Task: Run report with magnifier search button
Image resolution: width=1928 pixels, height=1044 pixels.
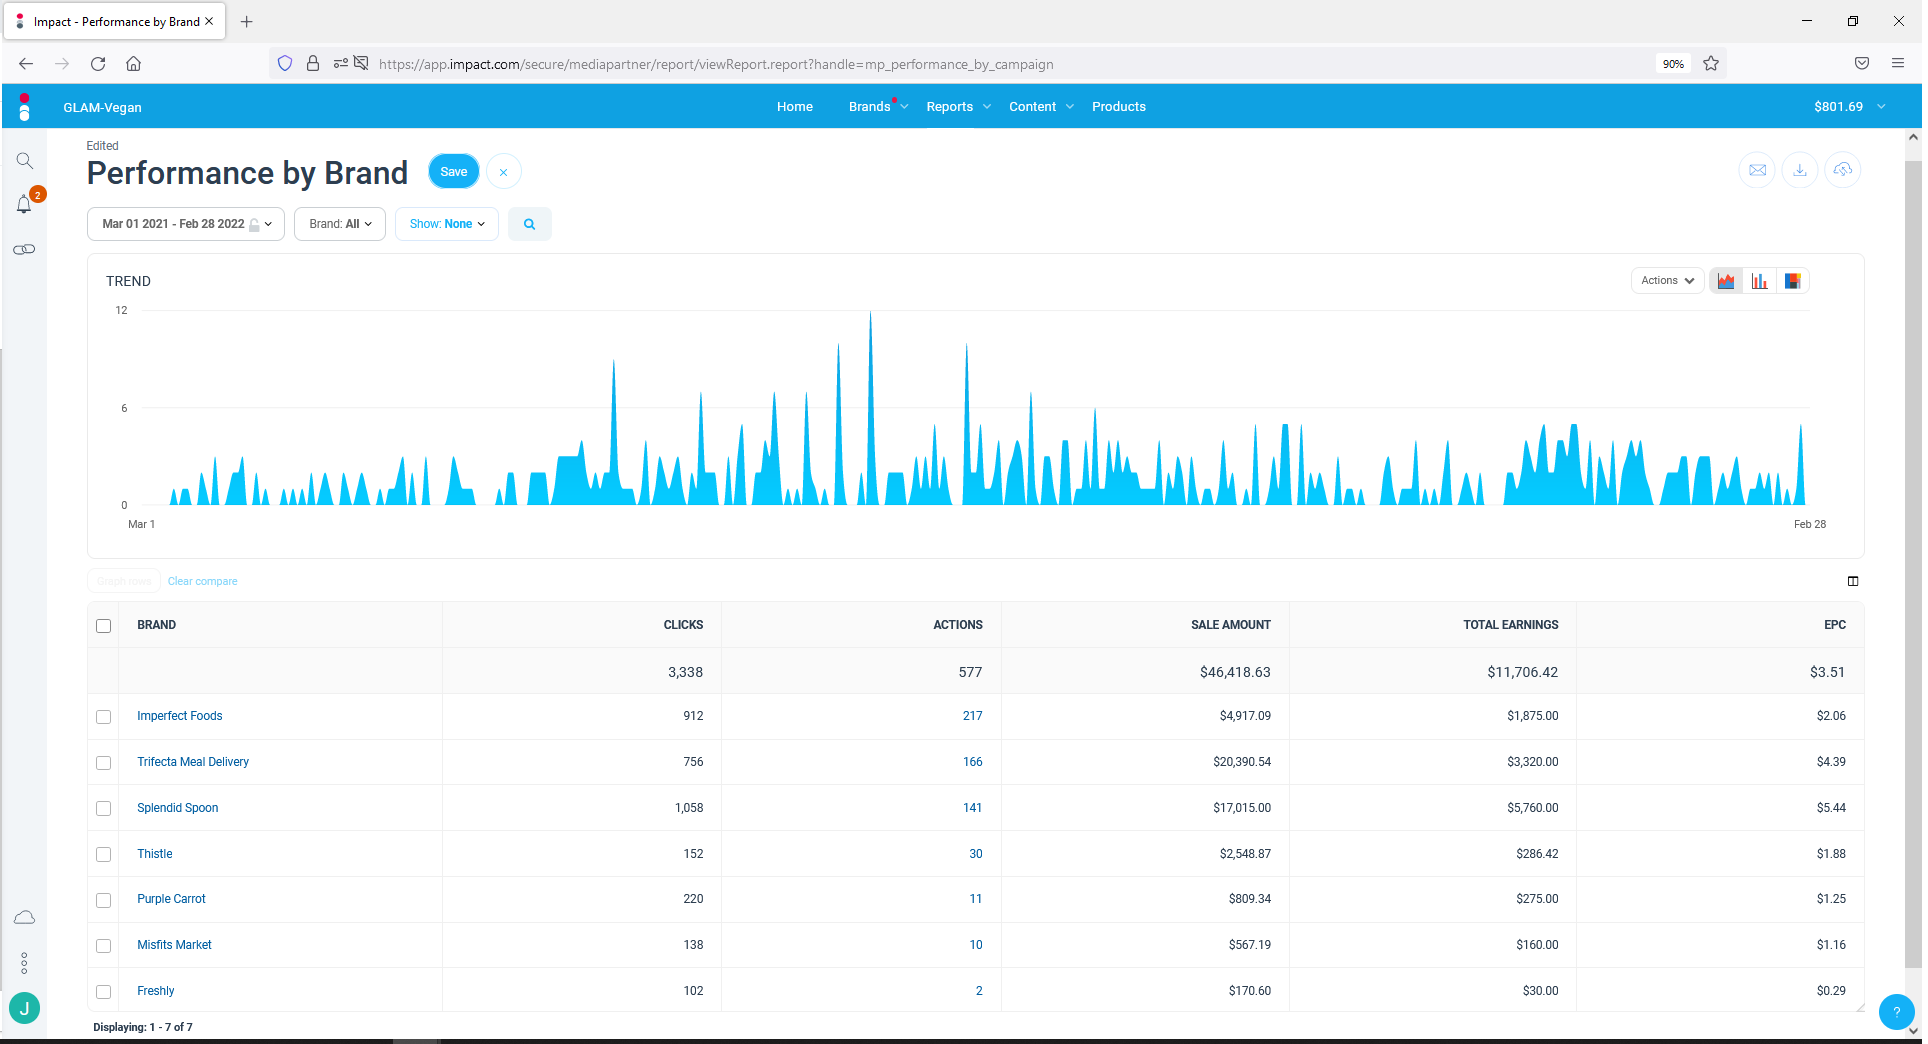Action: coord(530,224)
